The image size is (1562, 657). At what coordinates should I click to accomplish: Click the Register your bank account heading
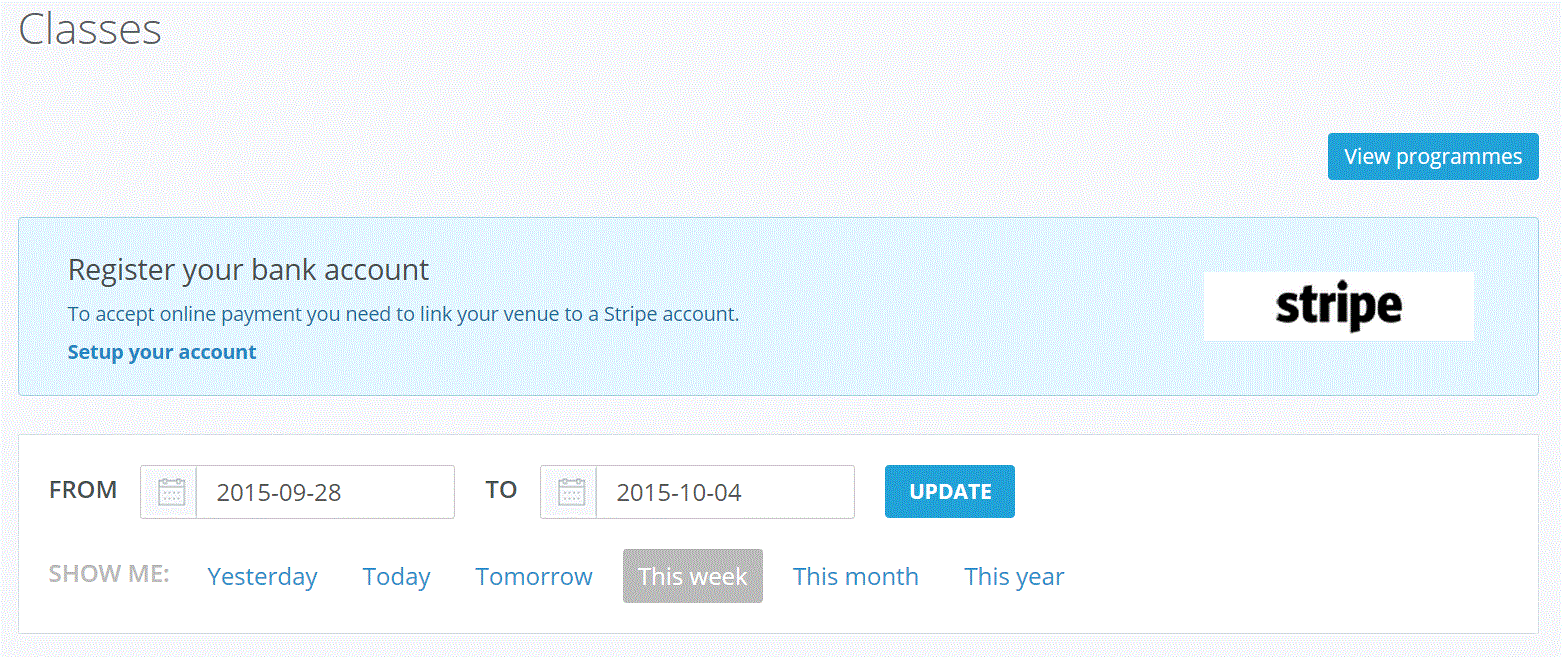[x=248, y=269]
